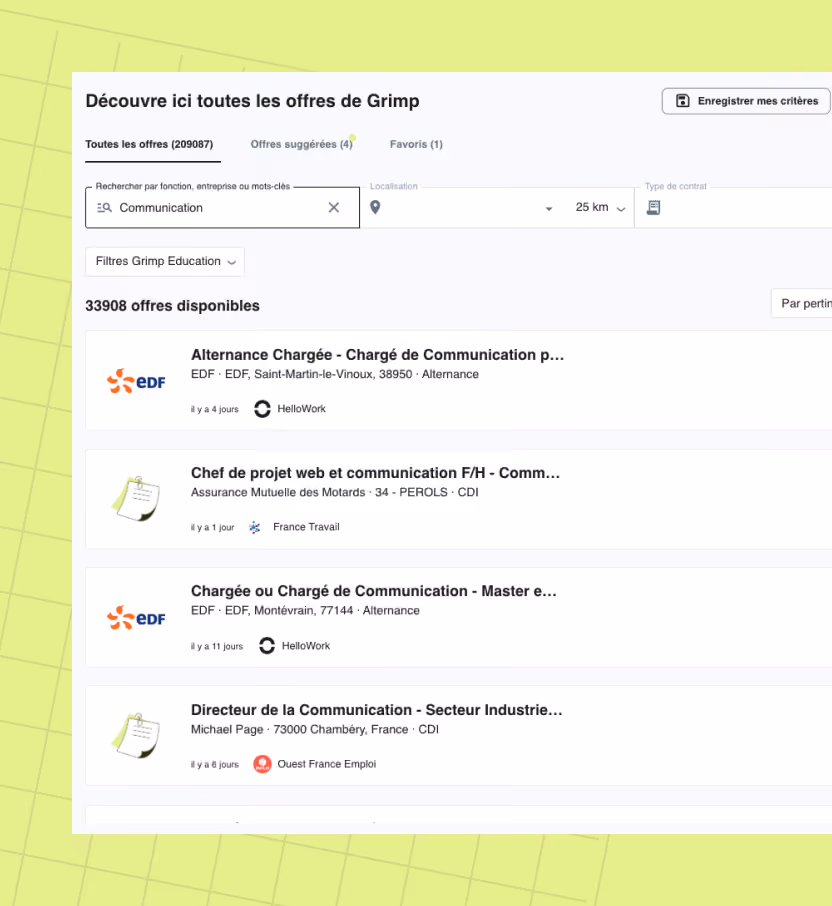Click 'EDF · EDF, Saint-Martin-le-Vinoux, 38950 · Alternance'
Screen dimensions: 832x906
pos(335,374)
